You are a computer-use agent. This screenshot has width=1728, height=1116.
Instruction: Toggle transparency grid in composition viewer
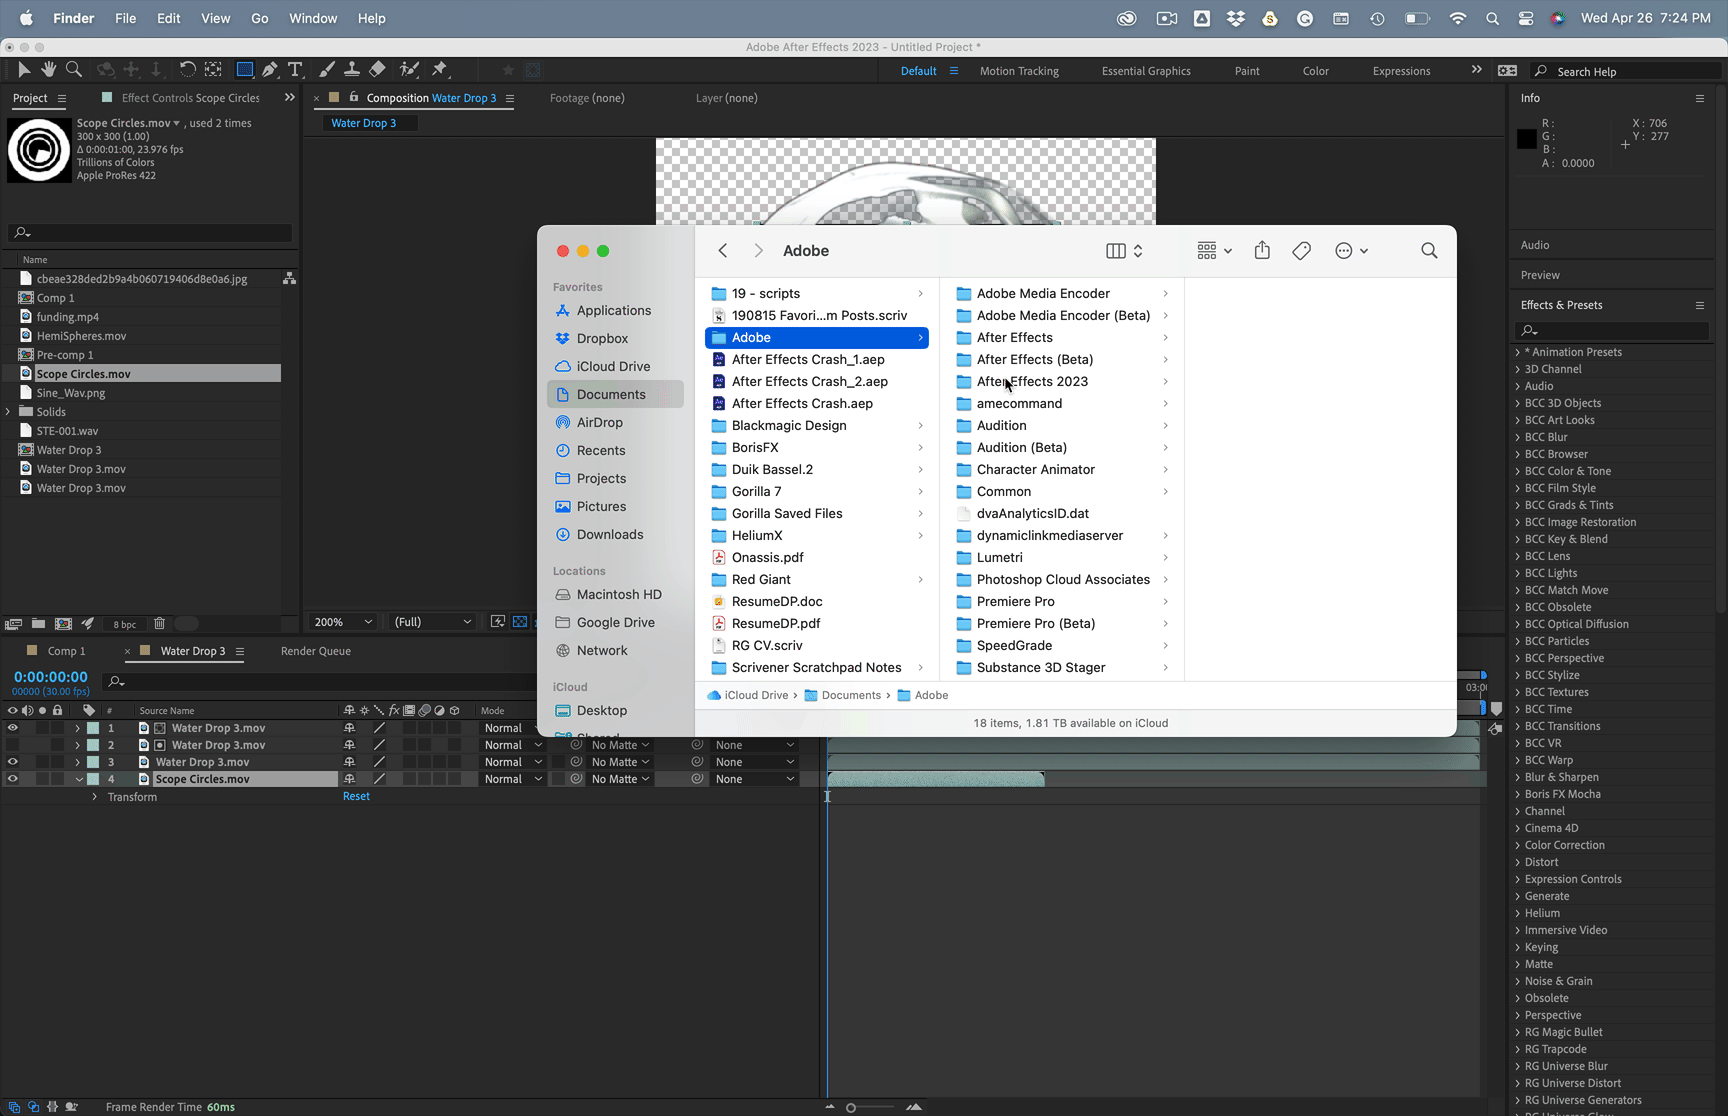[x=519, y=622]
